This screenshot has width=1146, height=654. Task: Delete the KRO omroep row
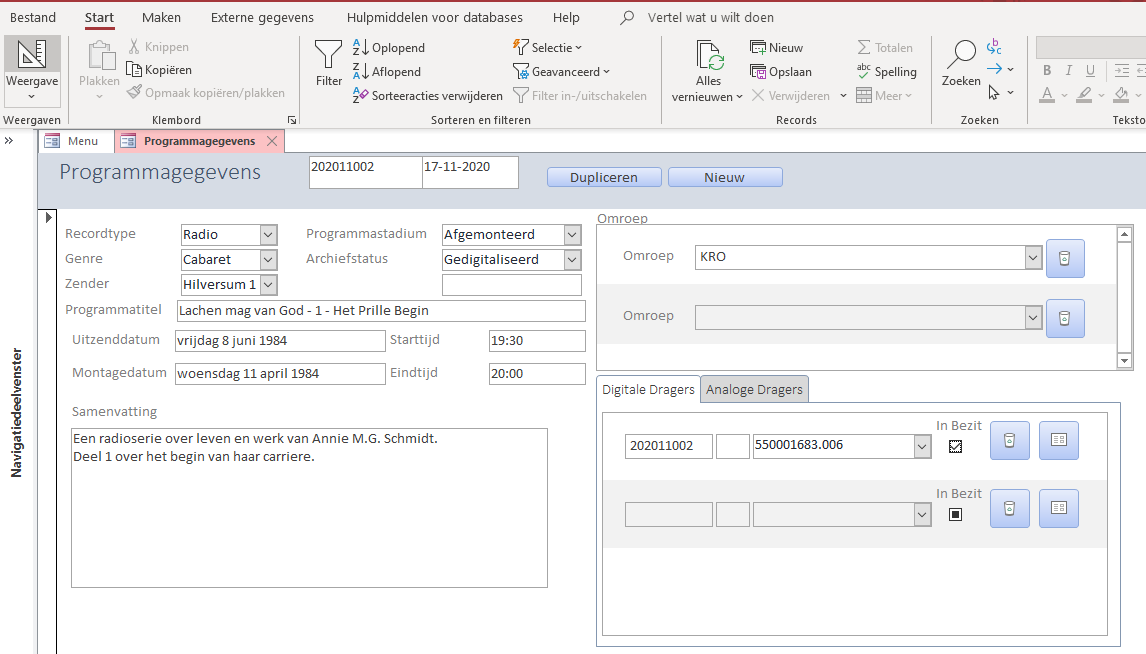1065,258
